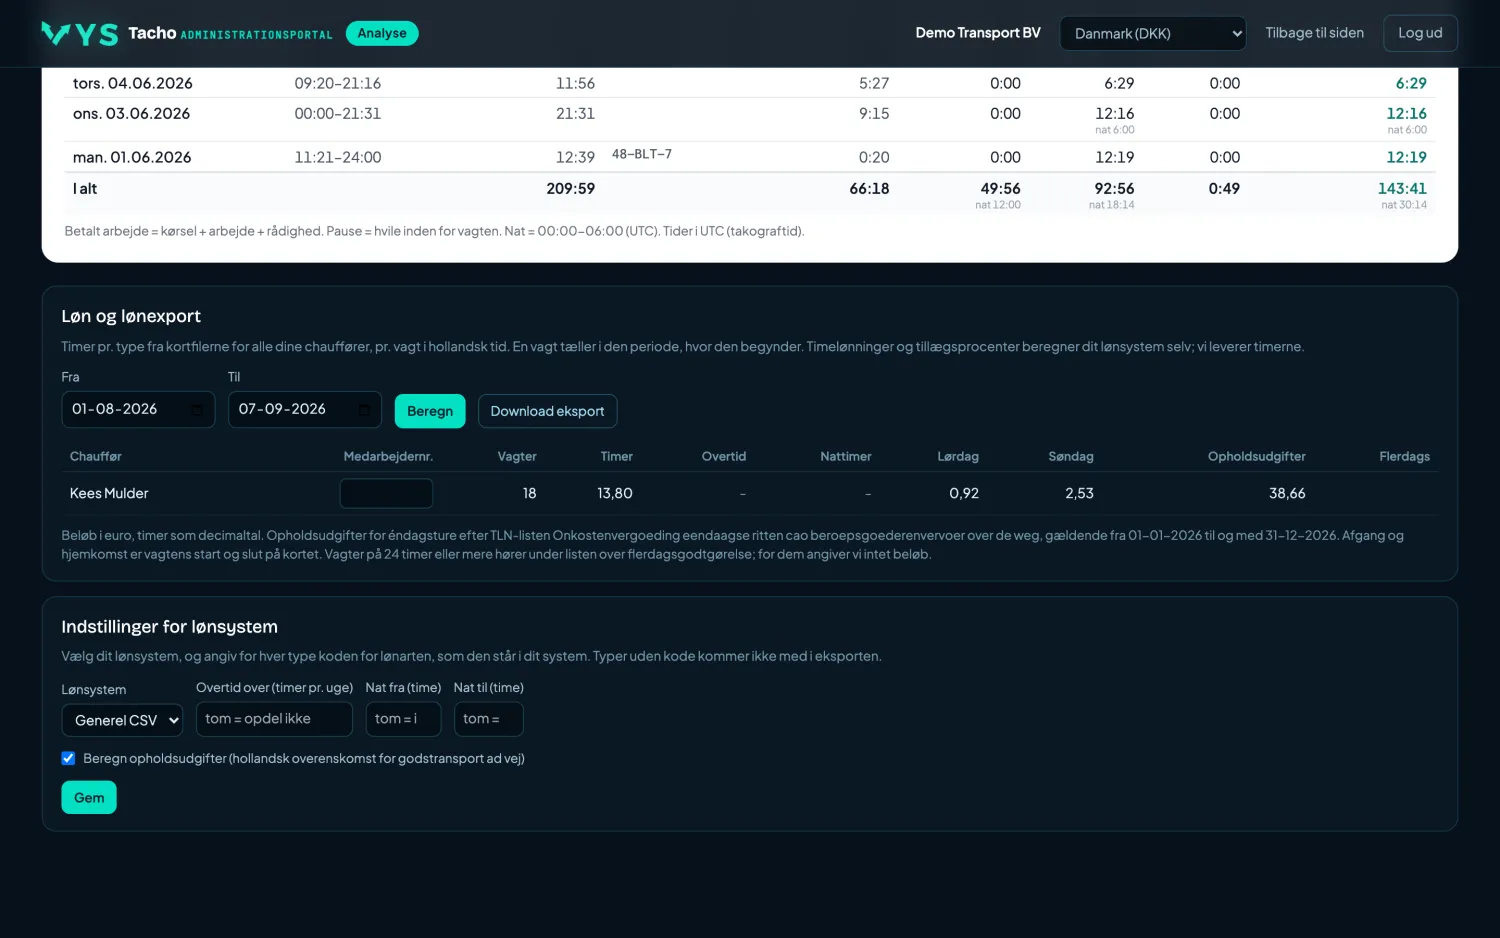Click total value 66:18
The width and height of the screenshot is (1500, 938).
point(869,188)
